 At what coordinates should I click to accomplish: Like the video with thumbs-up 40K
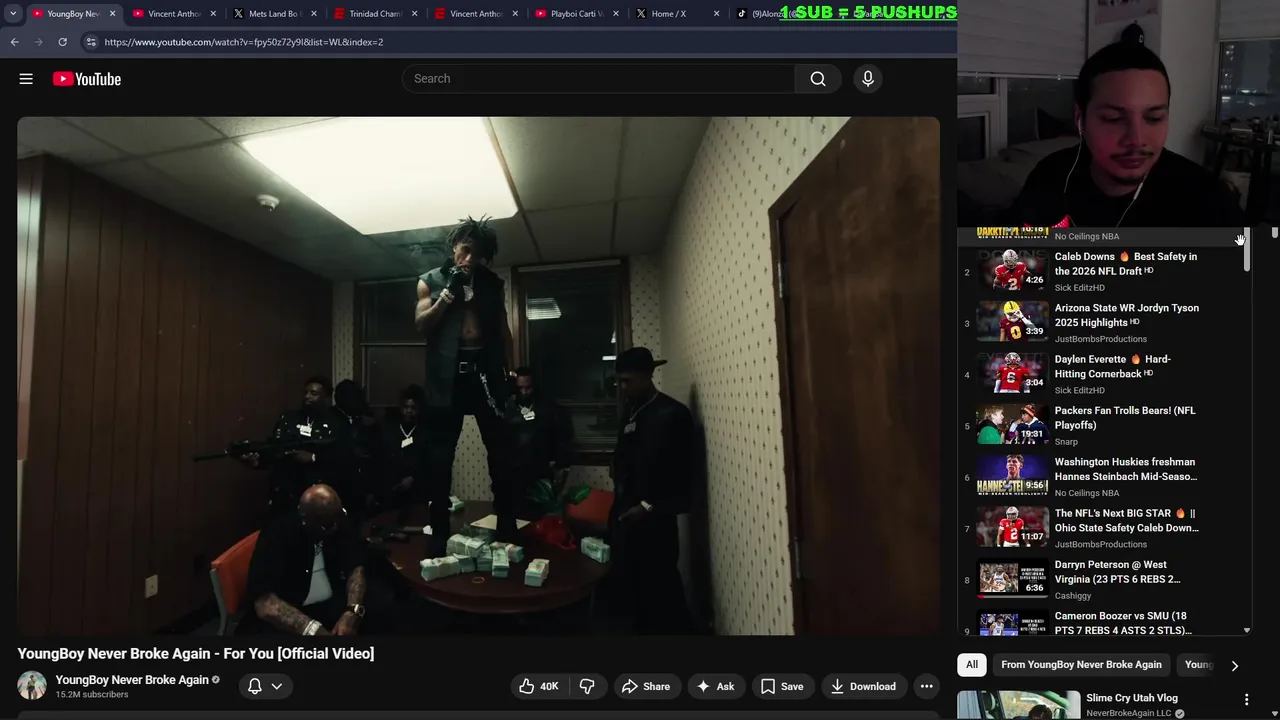[x=537, y=686]
